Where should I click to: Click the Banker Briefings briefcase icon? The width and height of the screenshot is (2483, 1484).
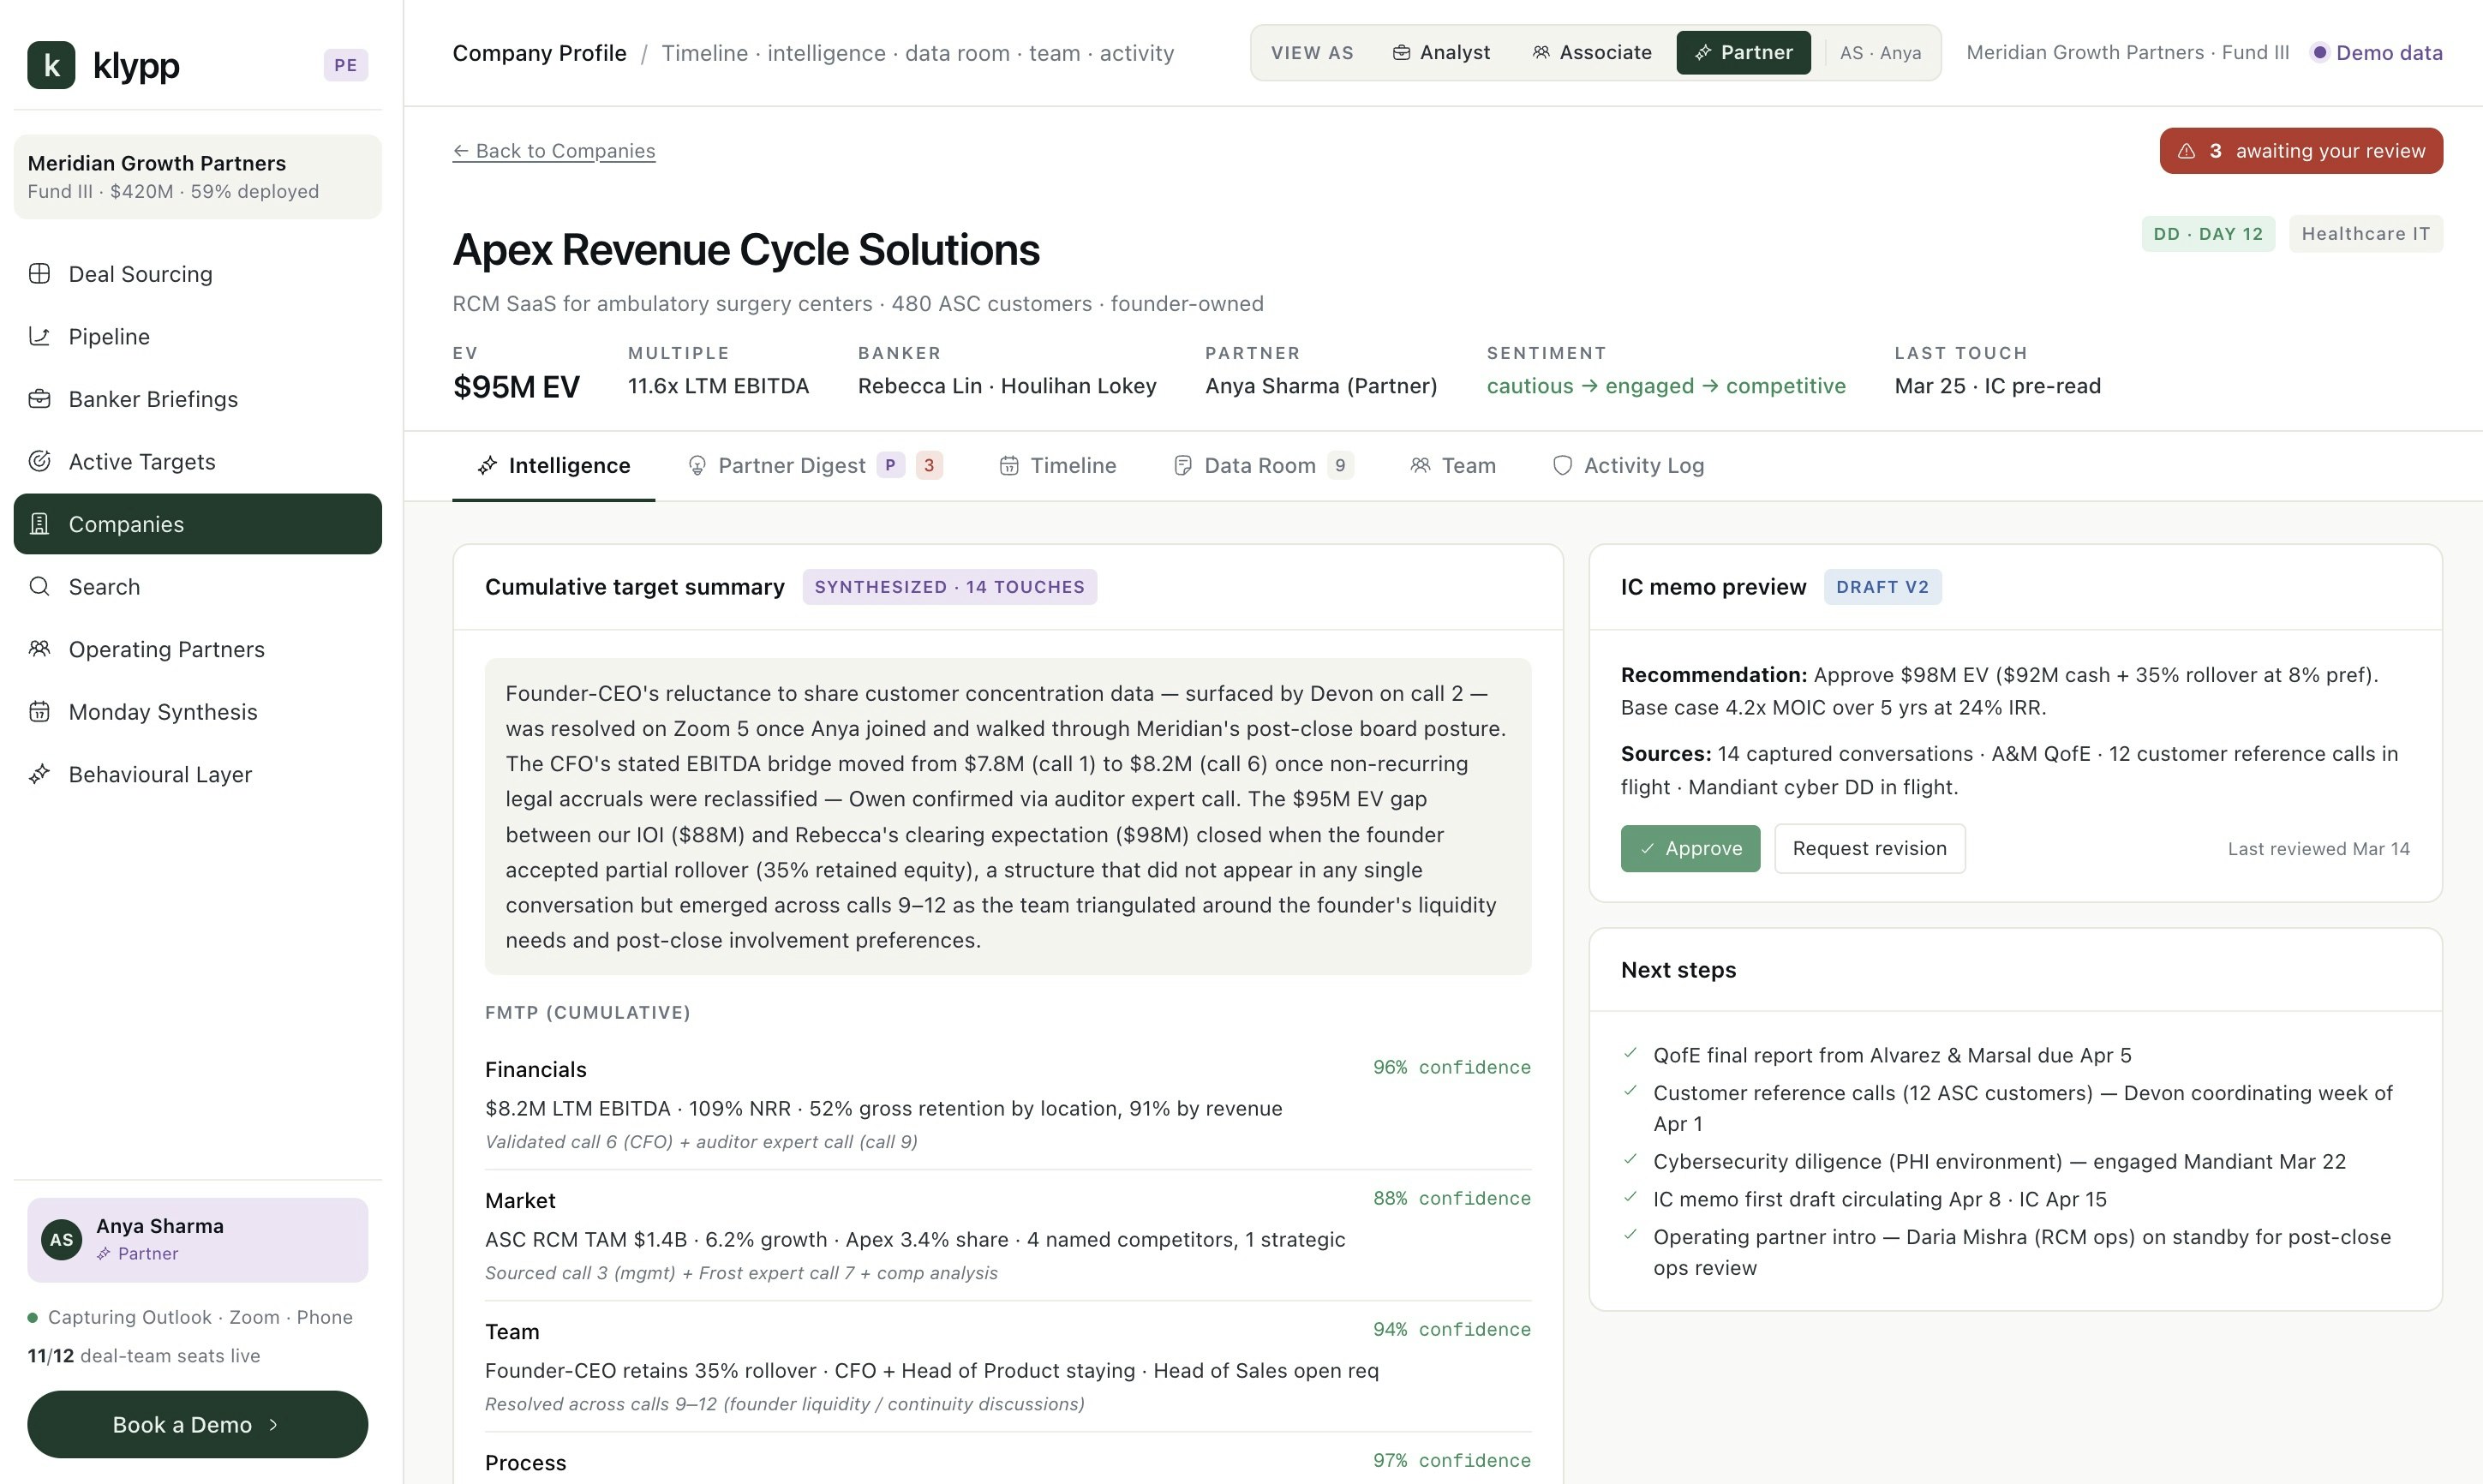point(40,399)
